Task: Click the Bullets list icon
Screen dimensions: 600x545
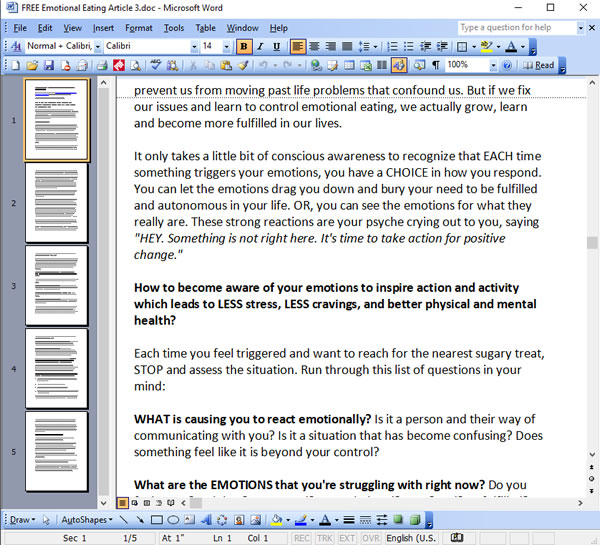Action: click(409, 46)
